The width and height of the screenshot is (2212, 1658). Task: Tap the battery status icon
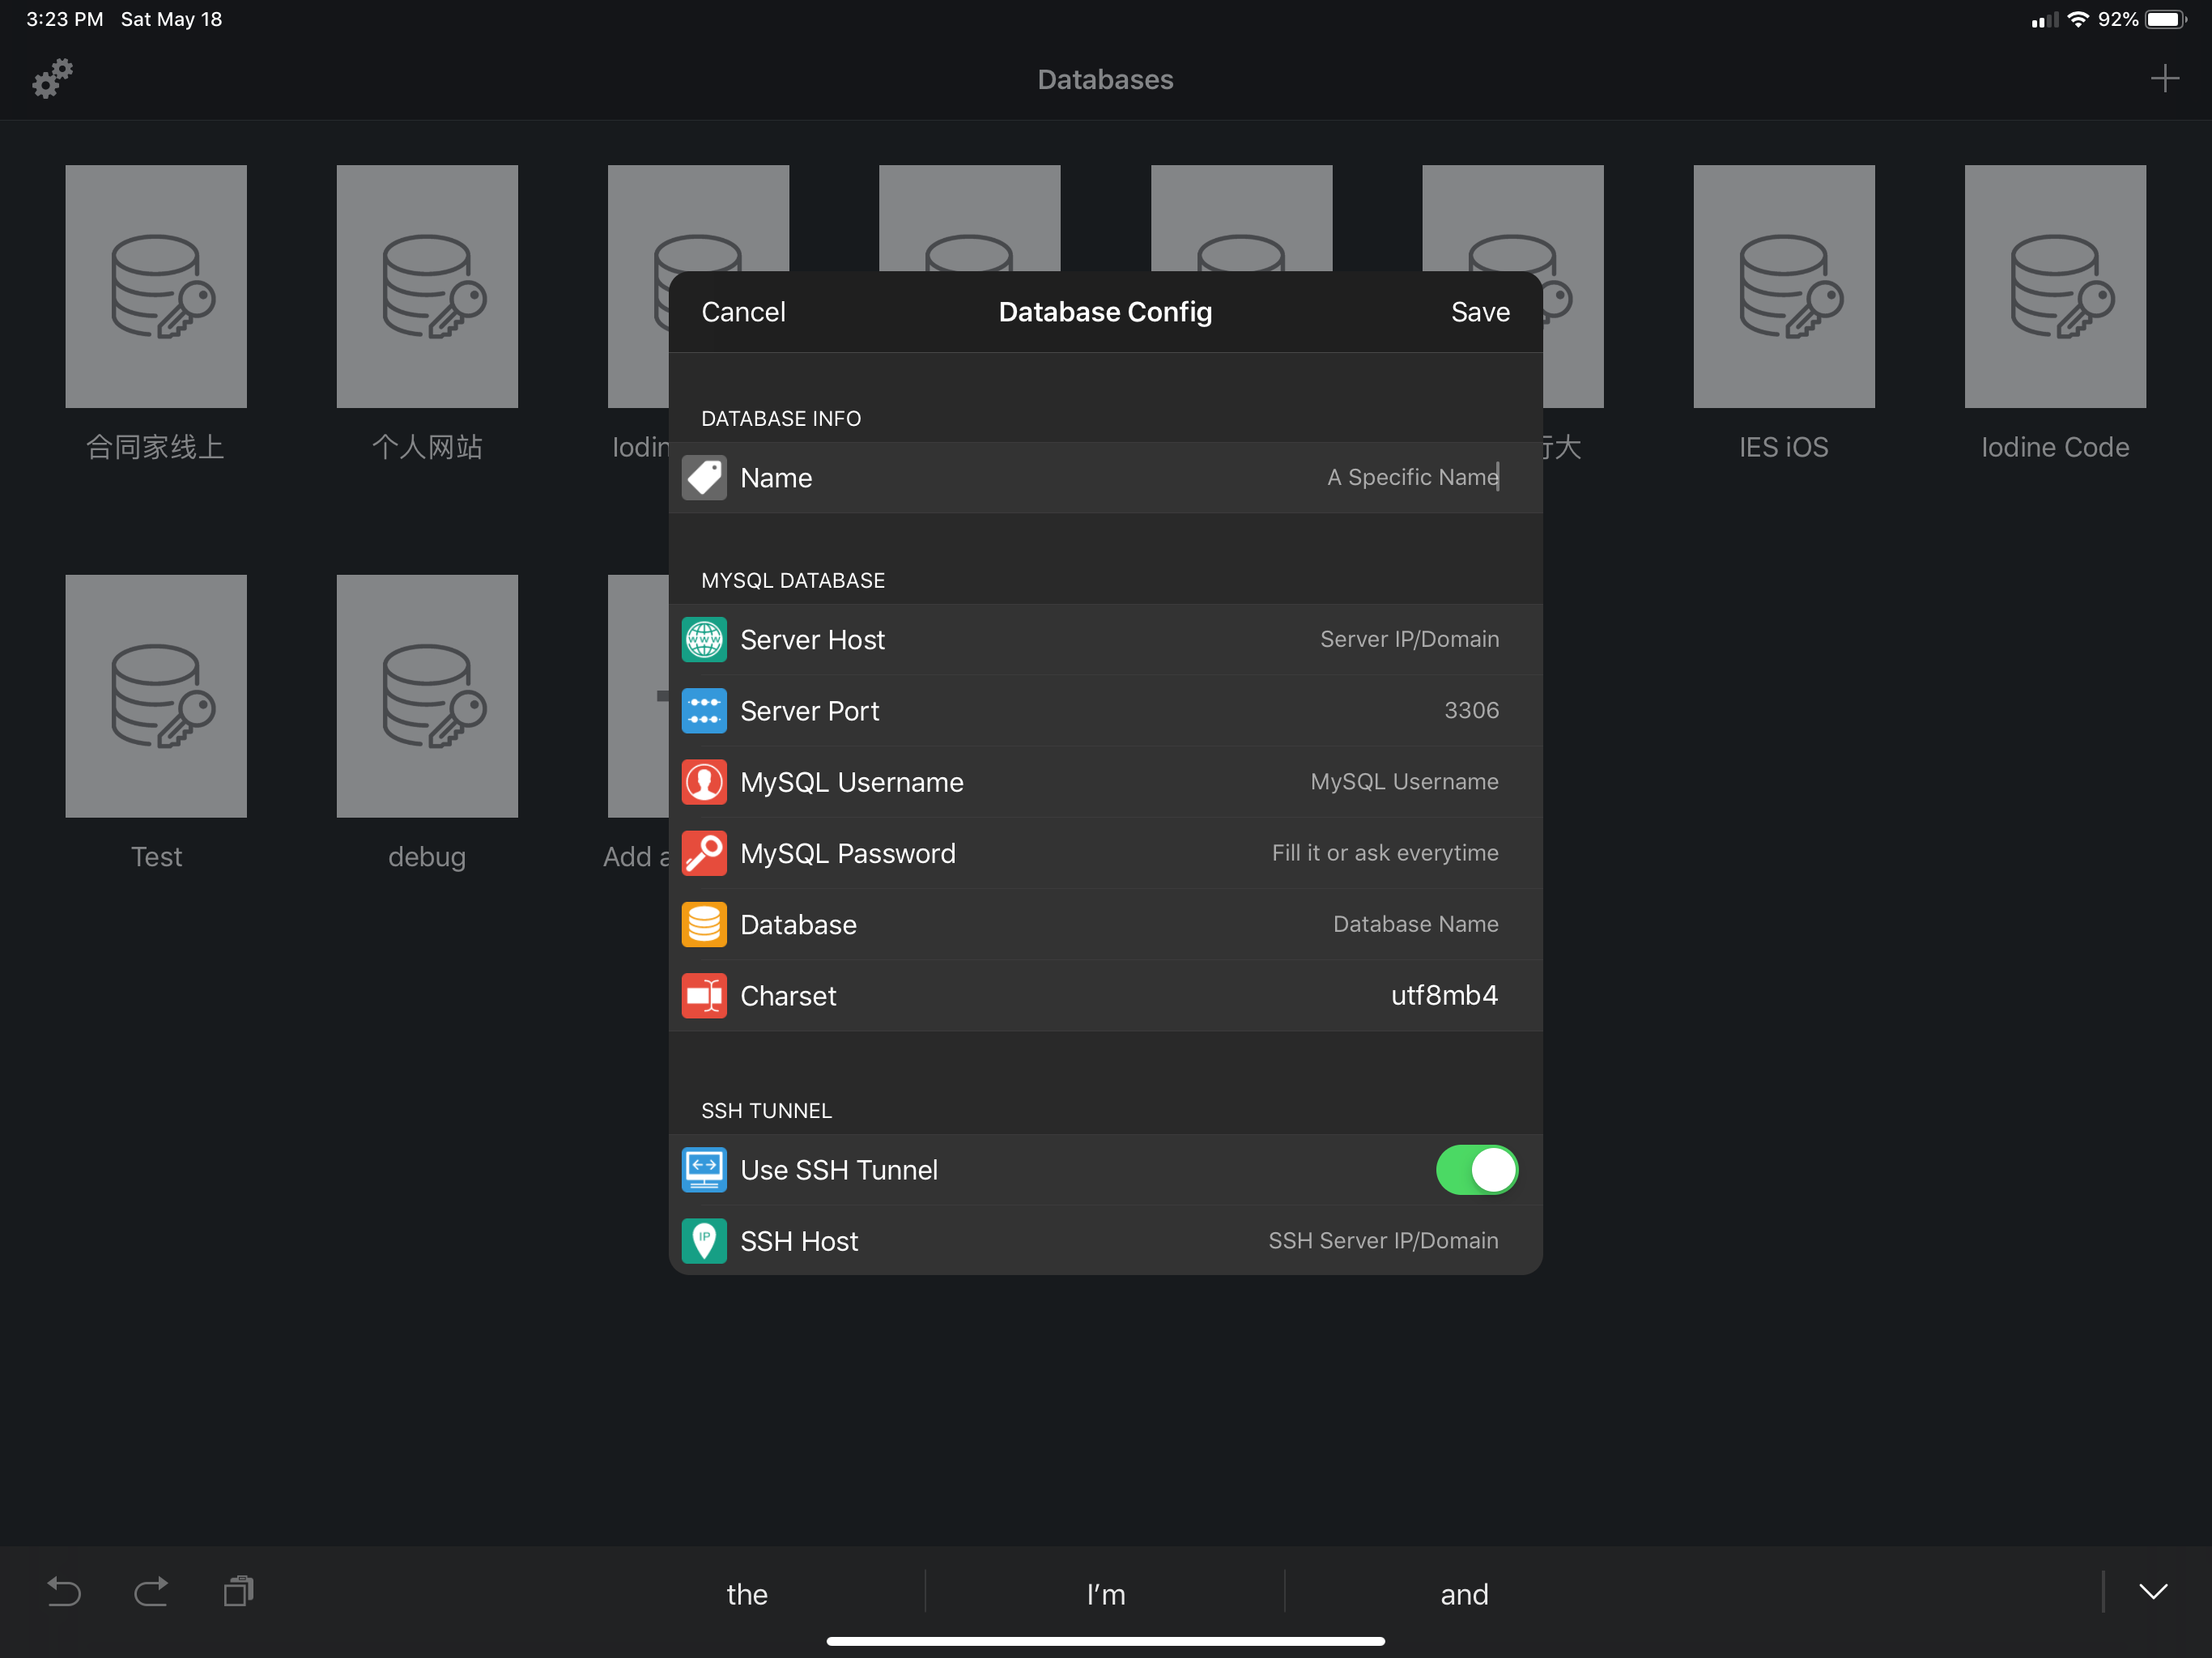(2165, 19)
